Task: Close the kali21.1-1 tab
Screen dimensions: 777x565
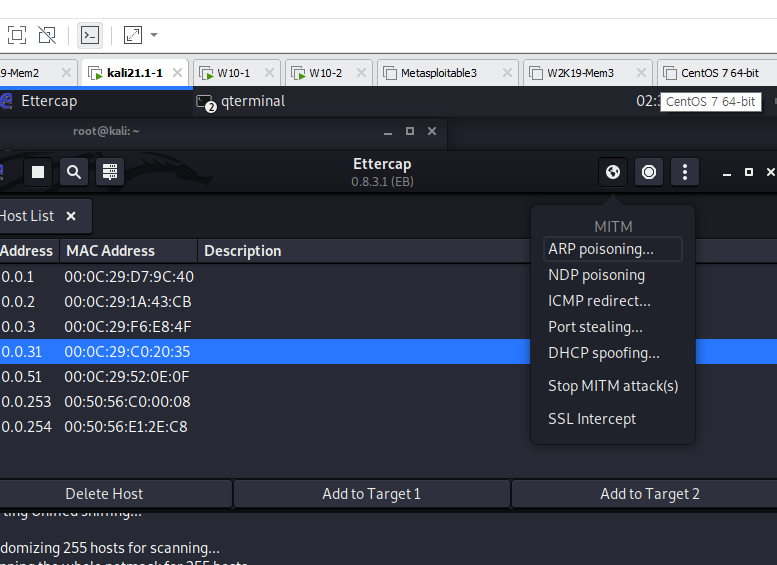Action: coord(177,73)
